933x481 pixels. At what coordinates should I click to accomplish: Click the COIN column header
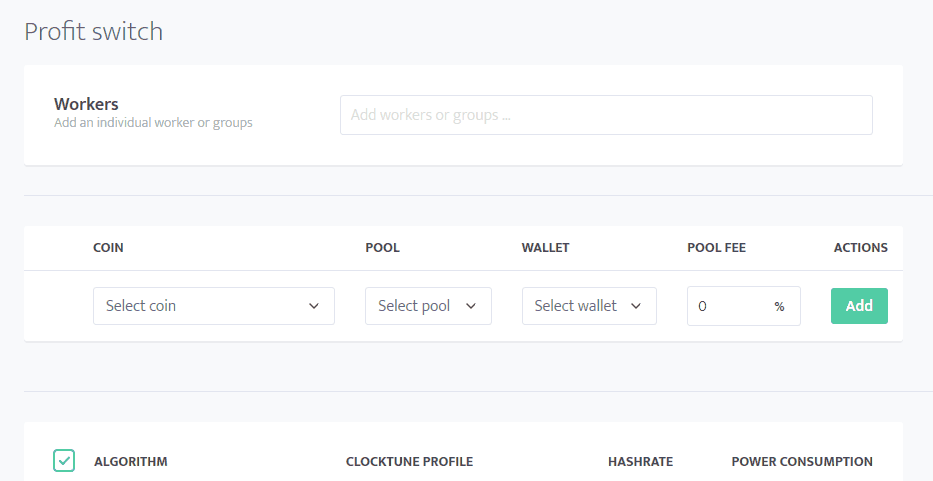point(108,248)
